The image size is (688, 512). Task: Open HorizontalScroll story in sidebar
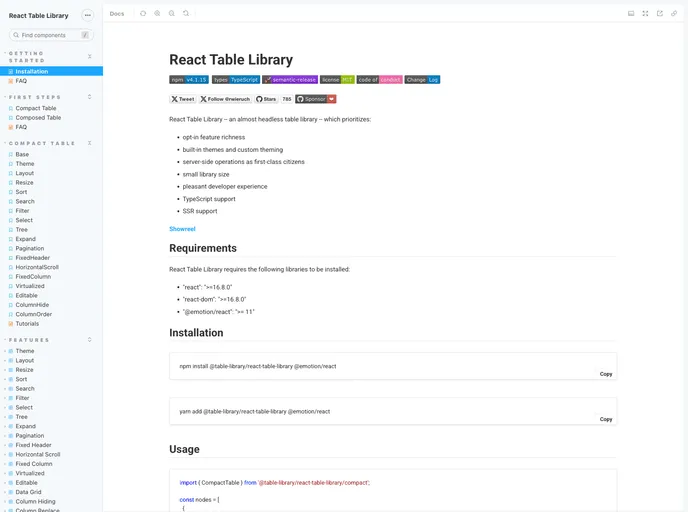pyautogui.click(x=37, y=267)
